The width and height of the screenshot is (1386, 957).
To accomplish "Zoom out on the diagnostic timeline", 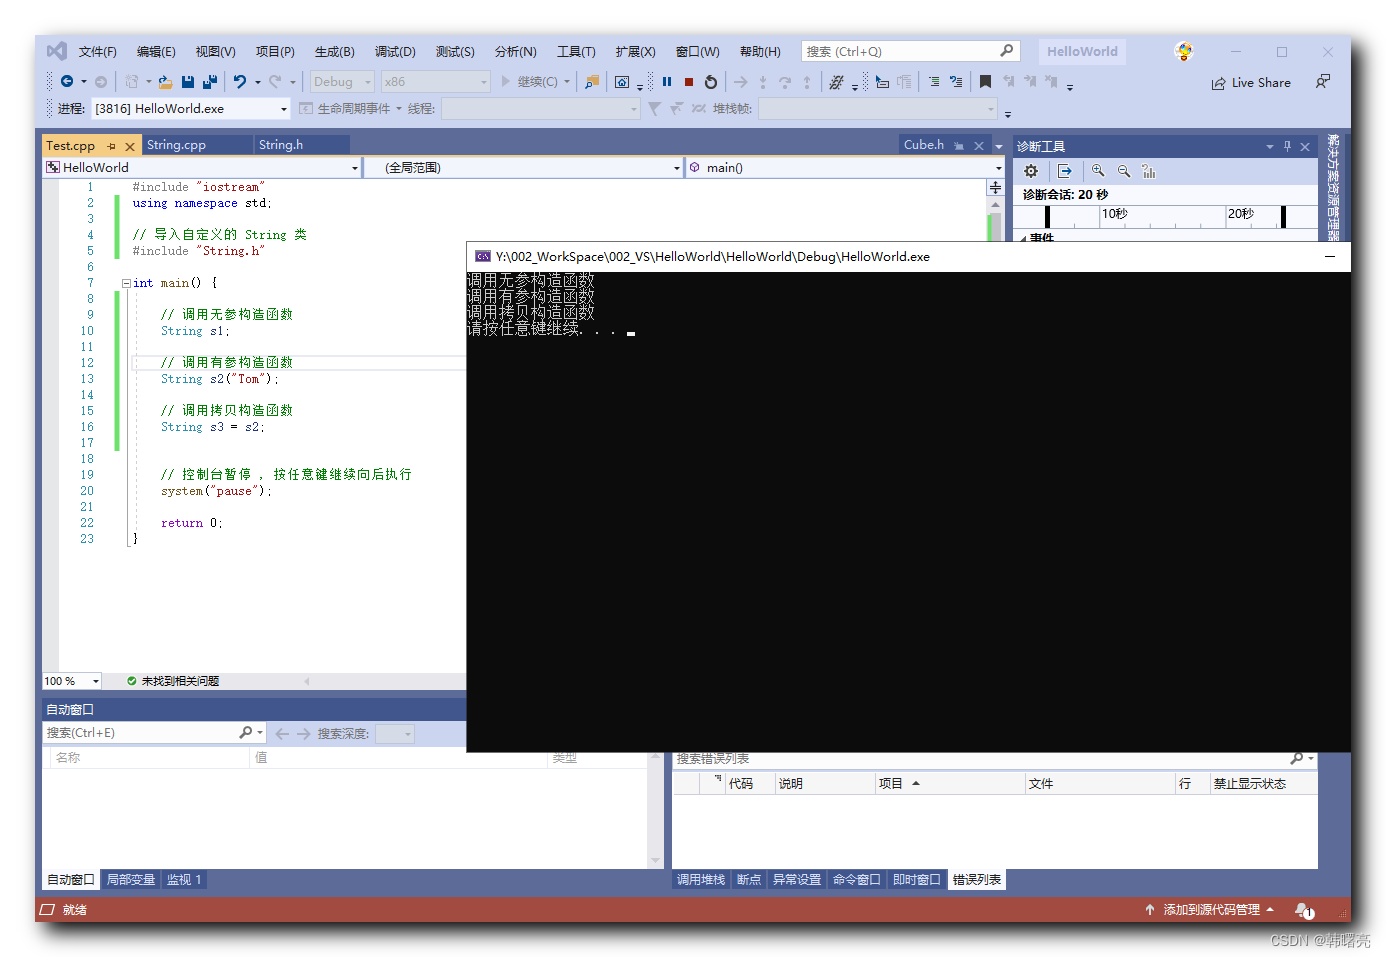I will (x=1124, y=171).
